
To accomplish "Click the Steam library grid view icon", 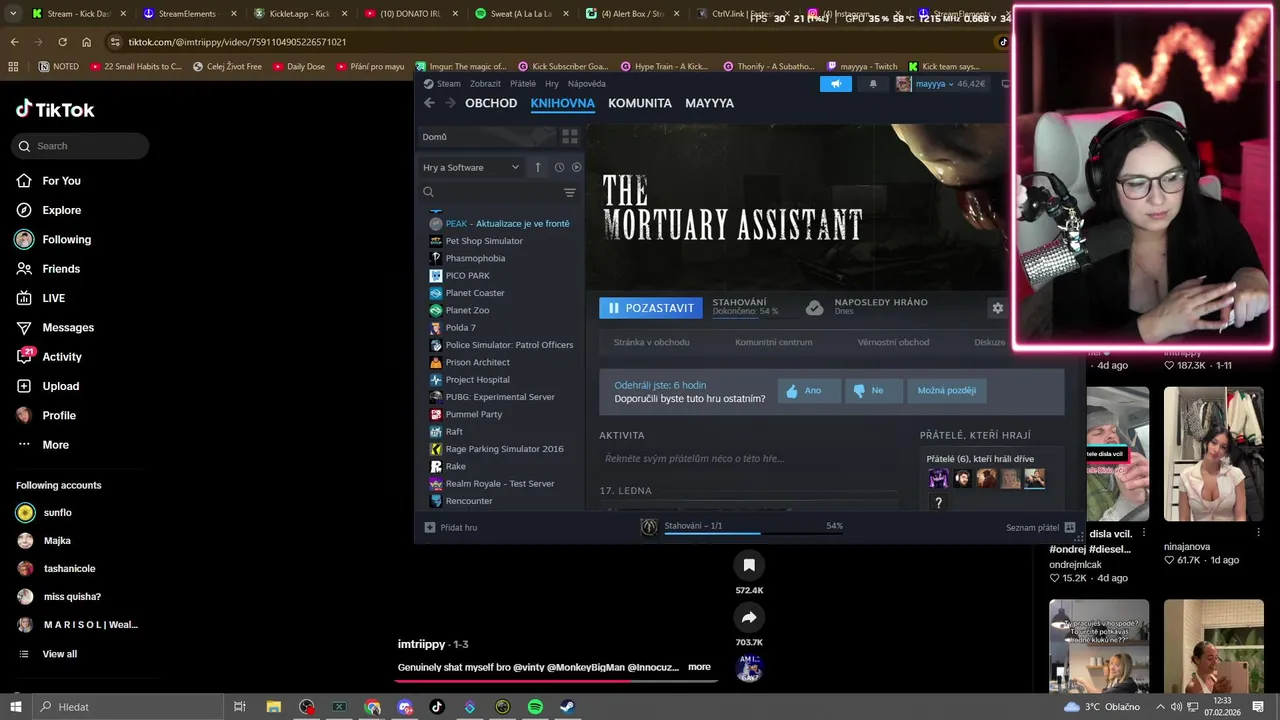I will coord(570,137).
